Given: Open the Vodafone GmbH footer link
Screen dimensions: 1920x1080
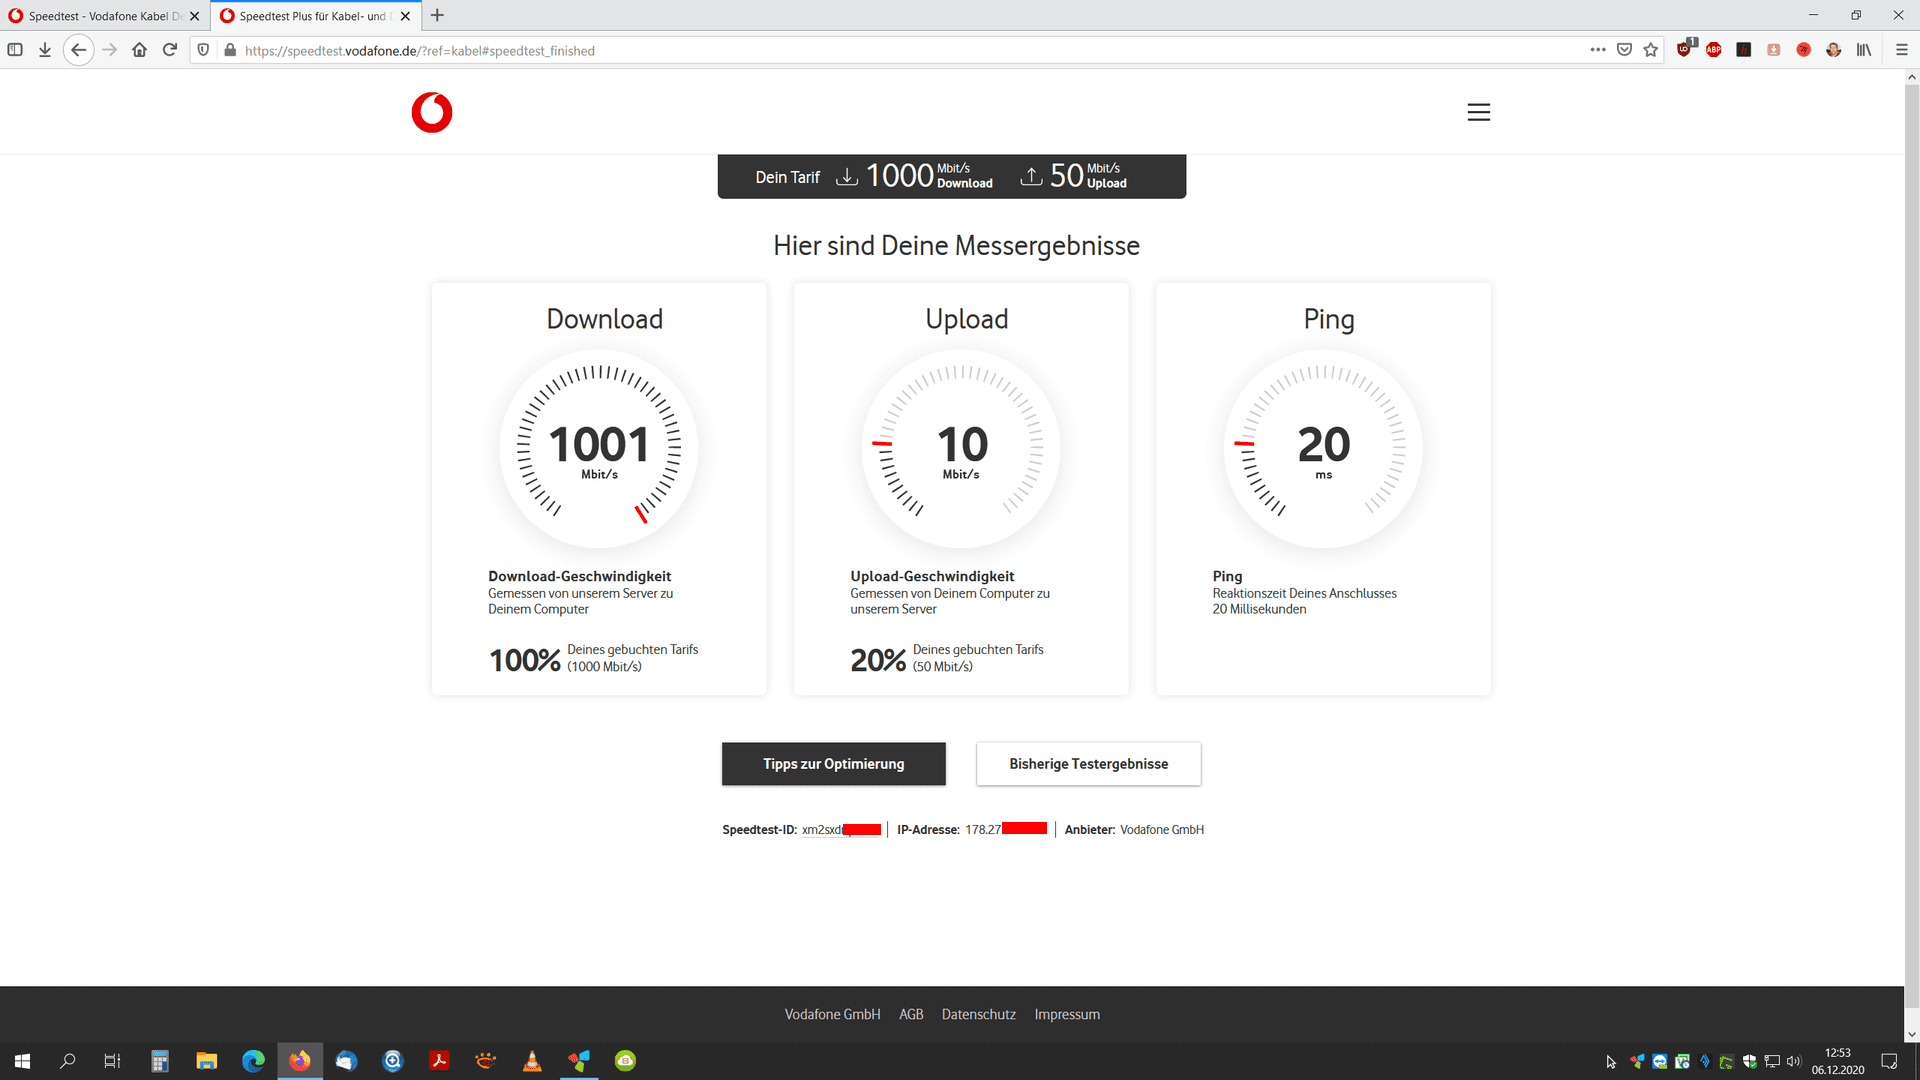Looking at the screenshot, I should [x=832, y=1014].
